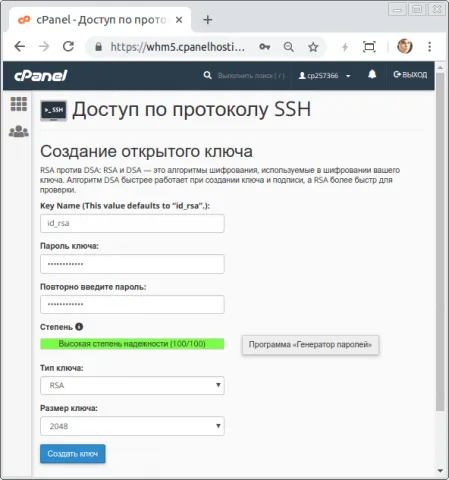Close the cPanel browser tab
This screenshot has width=449, height=480.
pyautogui.click(x=179, y=20)
